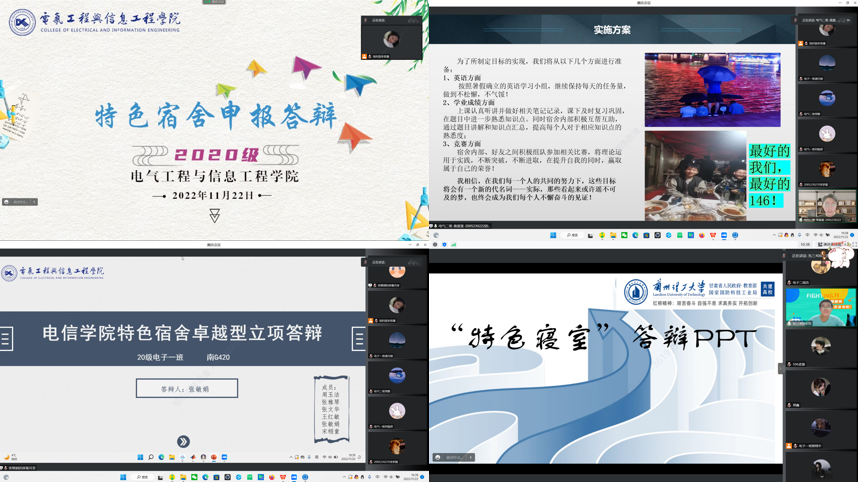This screenshot has width=858, height=482.
Task: Open Start in the 电信学院 shared-screen taskbar
Action: click(x=140, y=457)
